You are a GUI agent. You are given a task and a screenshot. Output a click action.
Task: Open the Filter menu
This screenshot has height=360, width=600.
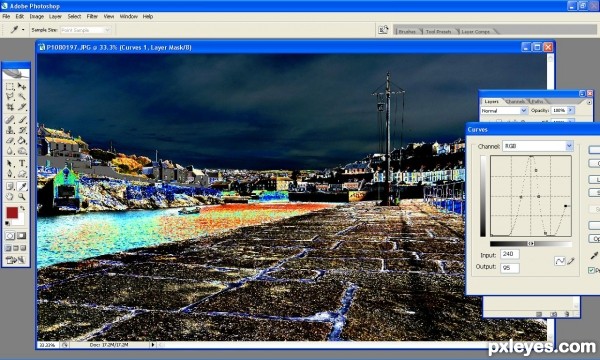pyautogui.click(x=92, y=16)
